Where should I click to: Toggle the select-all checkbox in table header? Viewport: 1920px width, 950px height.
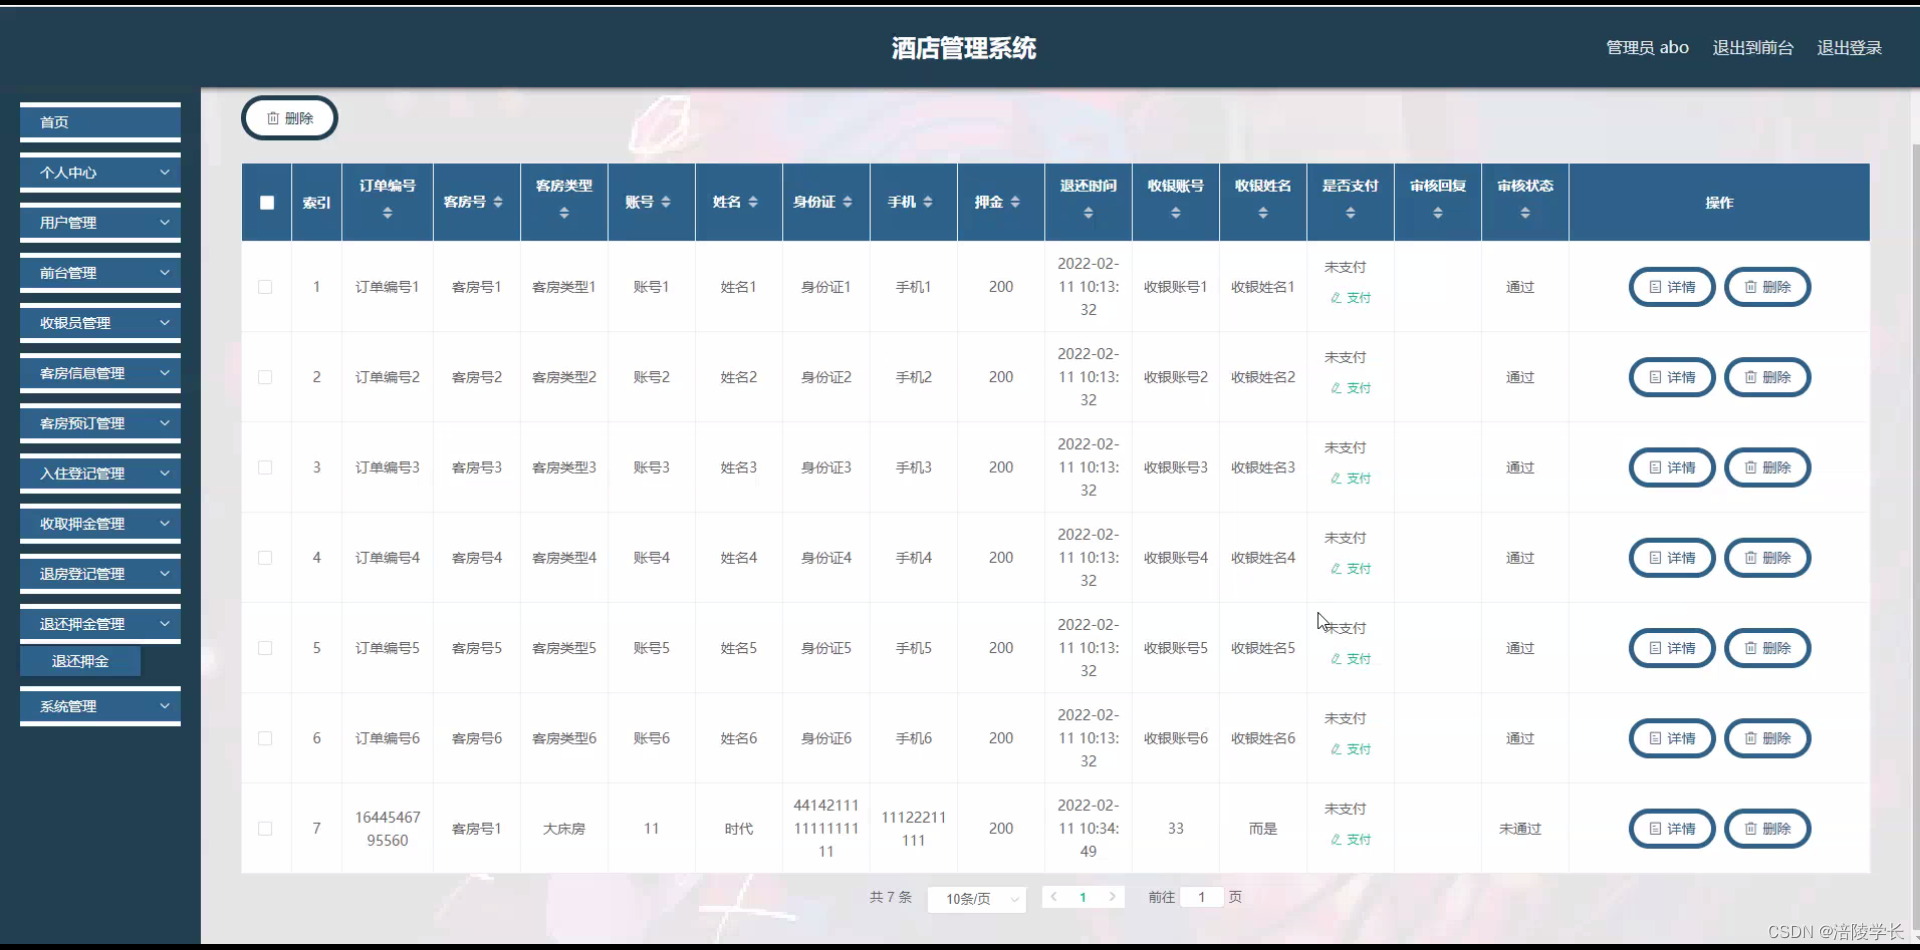click(x=266, y=202)
